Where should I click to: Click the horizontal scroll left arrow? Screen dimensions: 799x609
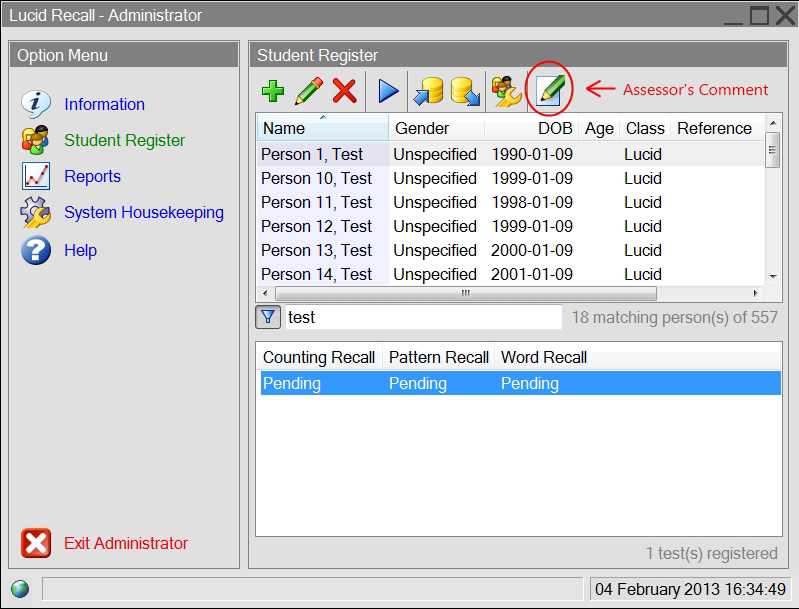pyautogui.click(x=265, y=294)
